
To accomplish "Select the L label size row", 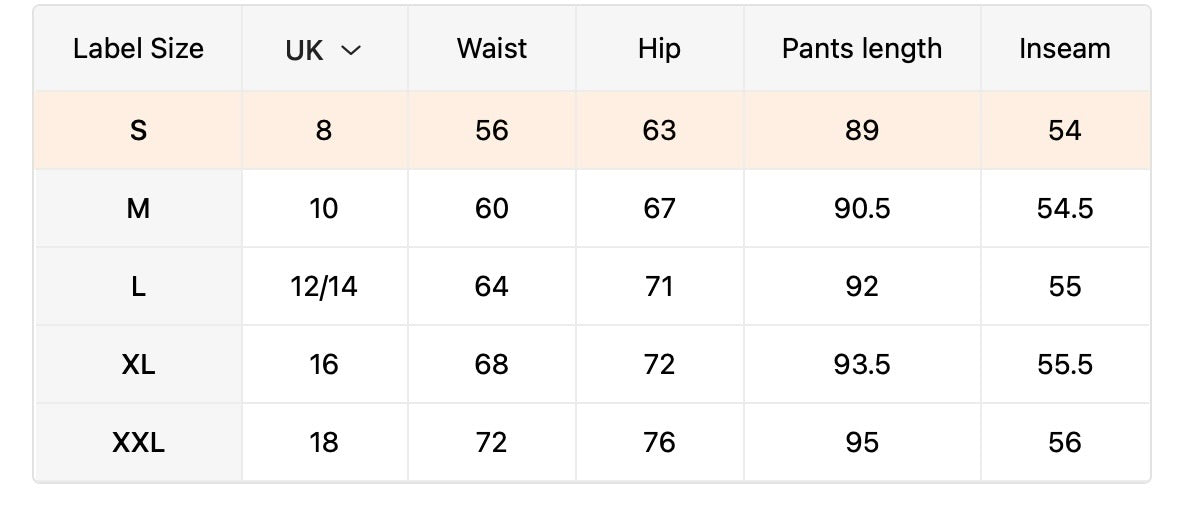I will (x=138, y=287).
